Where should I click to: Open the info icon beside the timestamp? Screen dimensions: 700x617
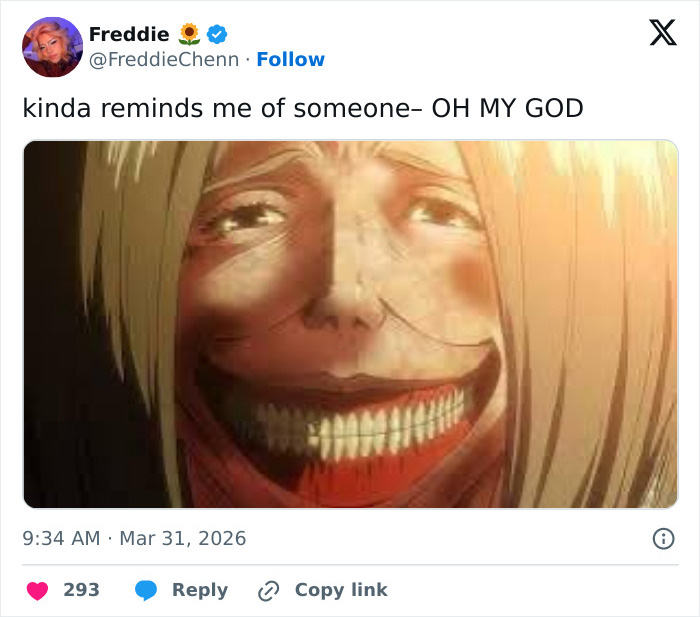pos(662,538)
